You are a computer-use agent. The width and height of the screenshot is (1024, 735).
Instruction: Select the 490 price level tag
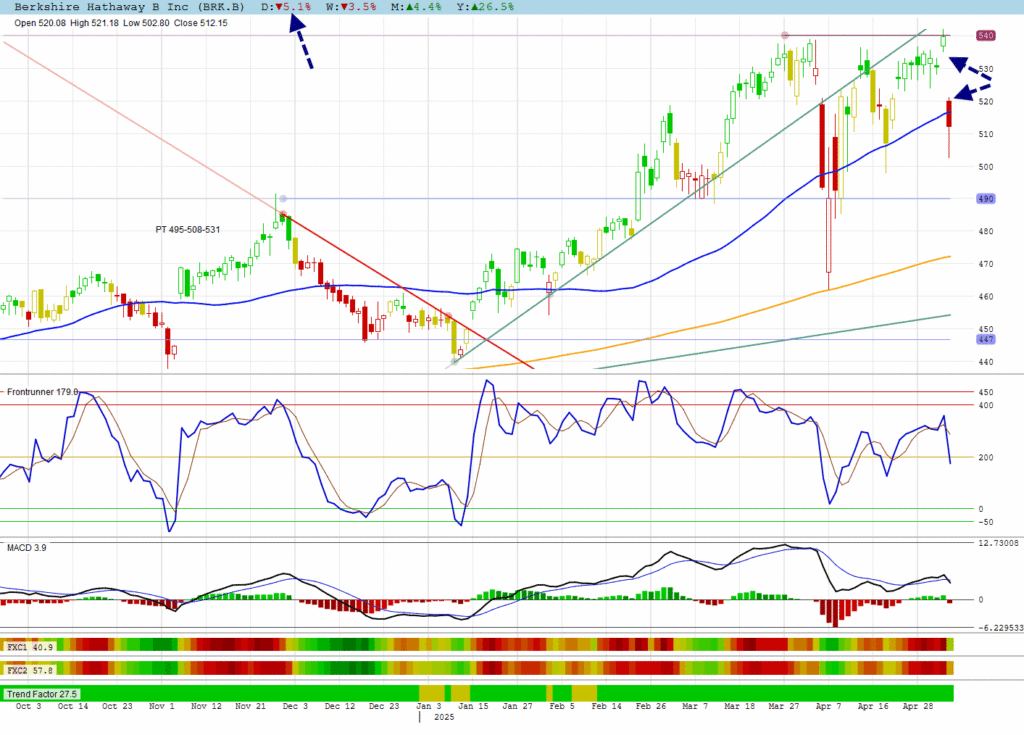coord(985,199)
